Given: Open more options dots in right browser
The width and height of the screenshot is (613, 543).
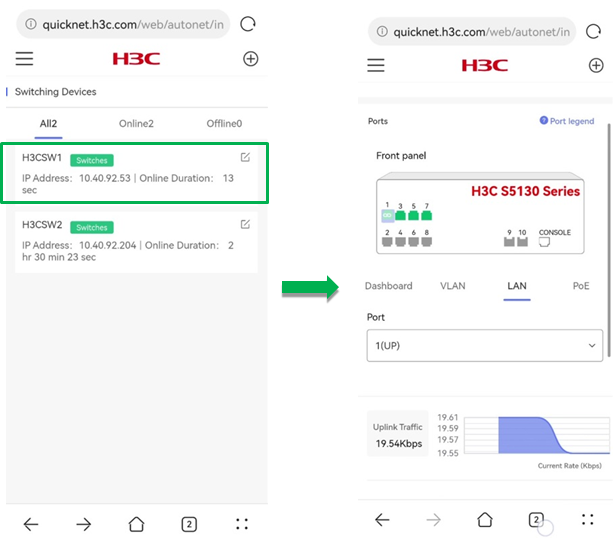Looking at the screenshot, I should coord(588,520).
